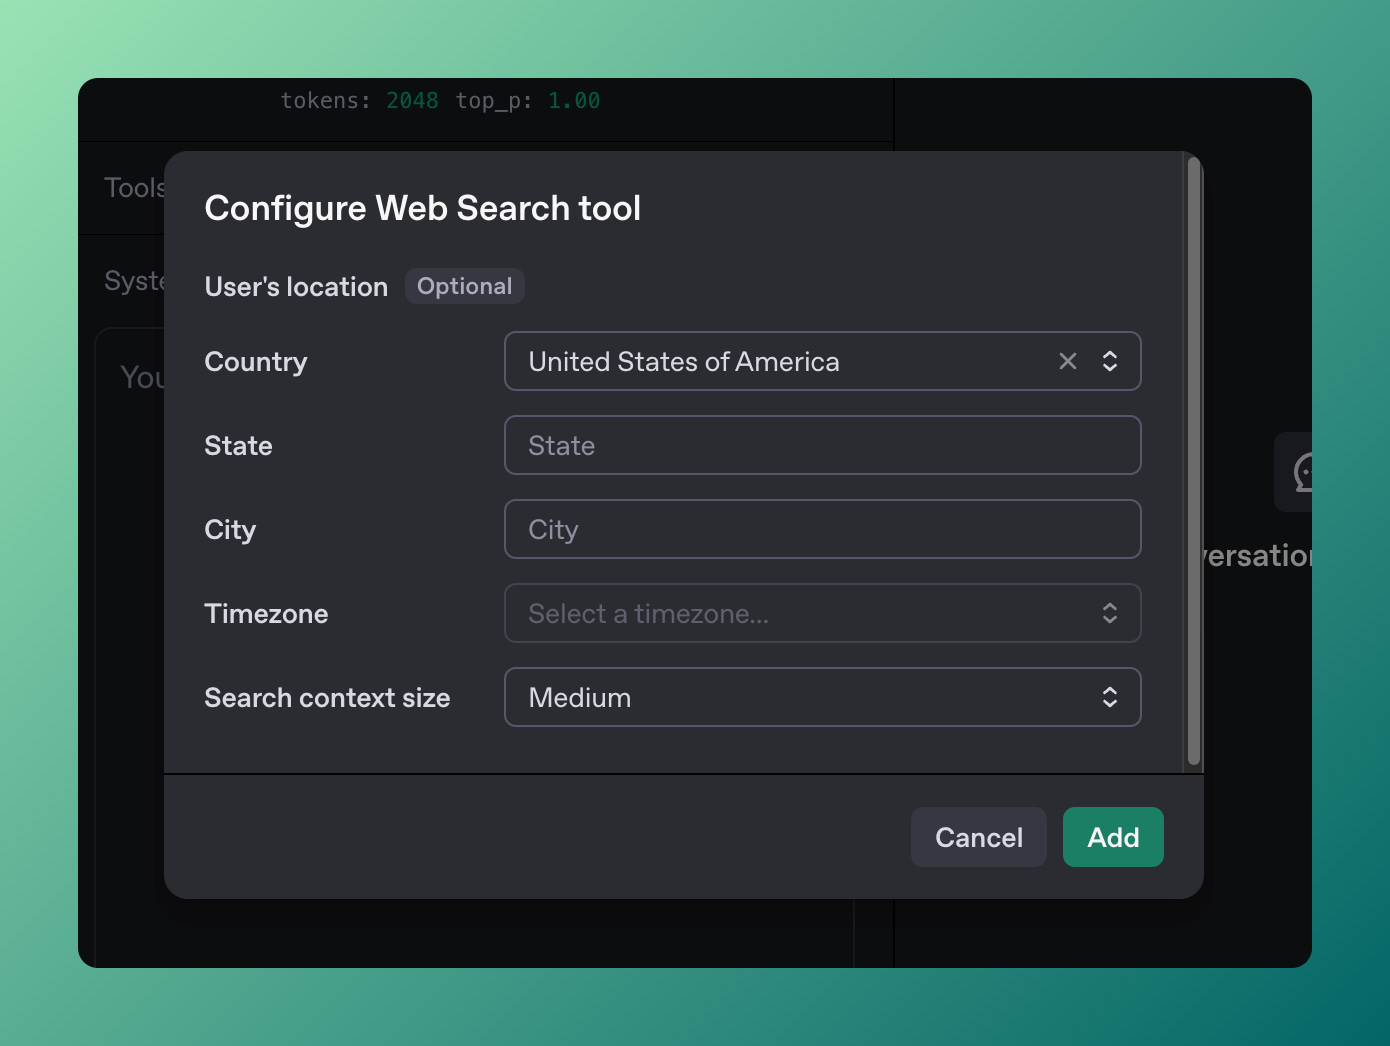This screenshot has width=1390, height=1046.
Task: Click the chat bubble icon in background panel
Action: [x=1300, y=472]
